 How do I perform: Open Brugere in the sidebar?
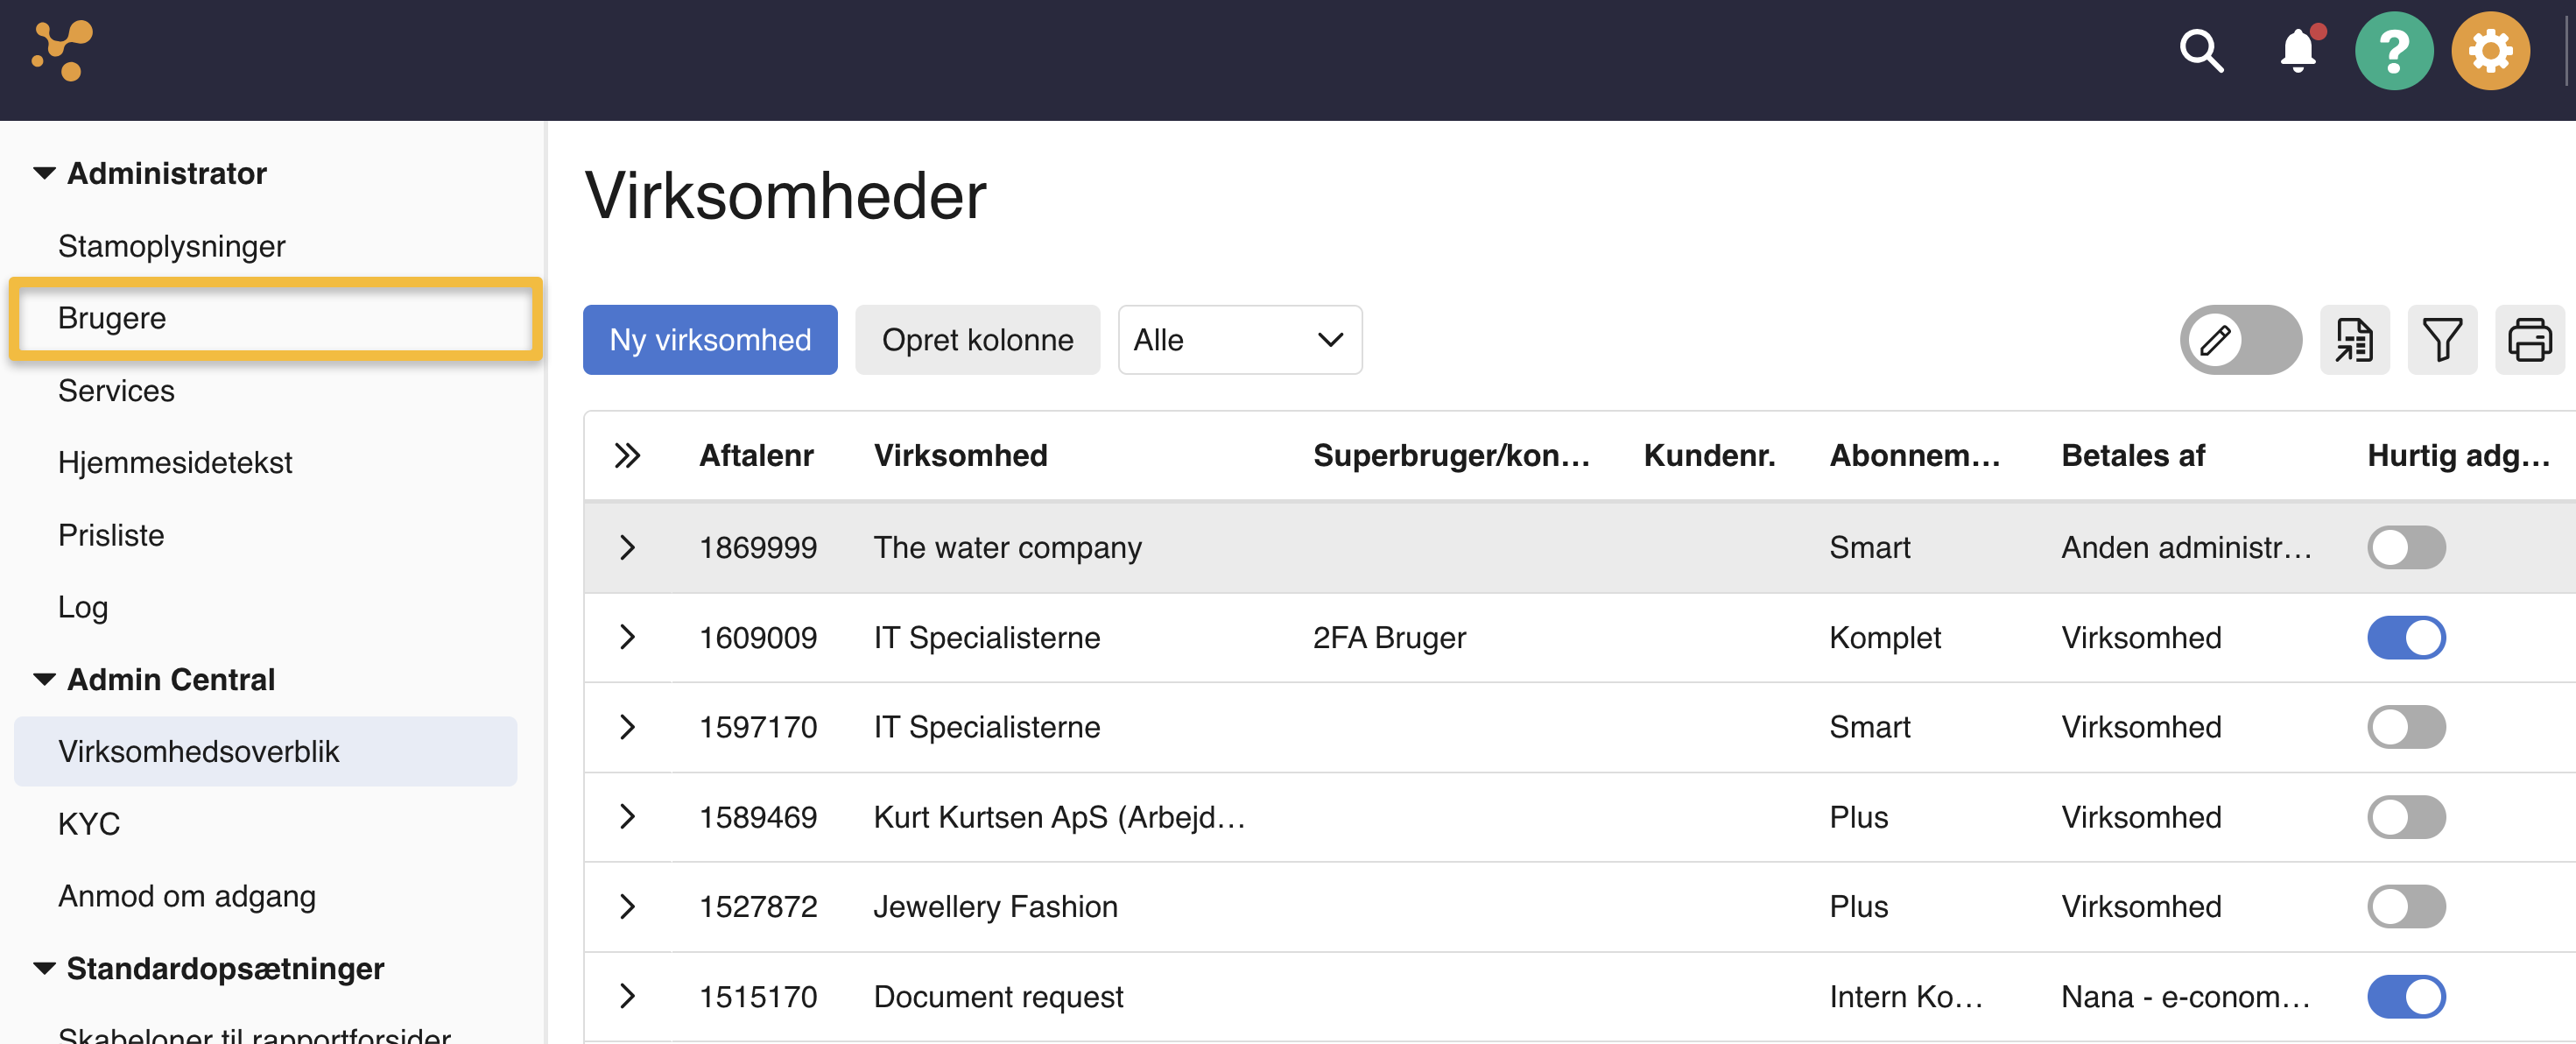click(x=112, y=318)
